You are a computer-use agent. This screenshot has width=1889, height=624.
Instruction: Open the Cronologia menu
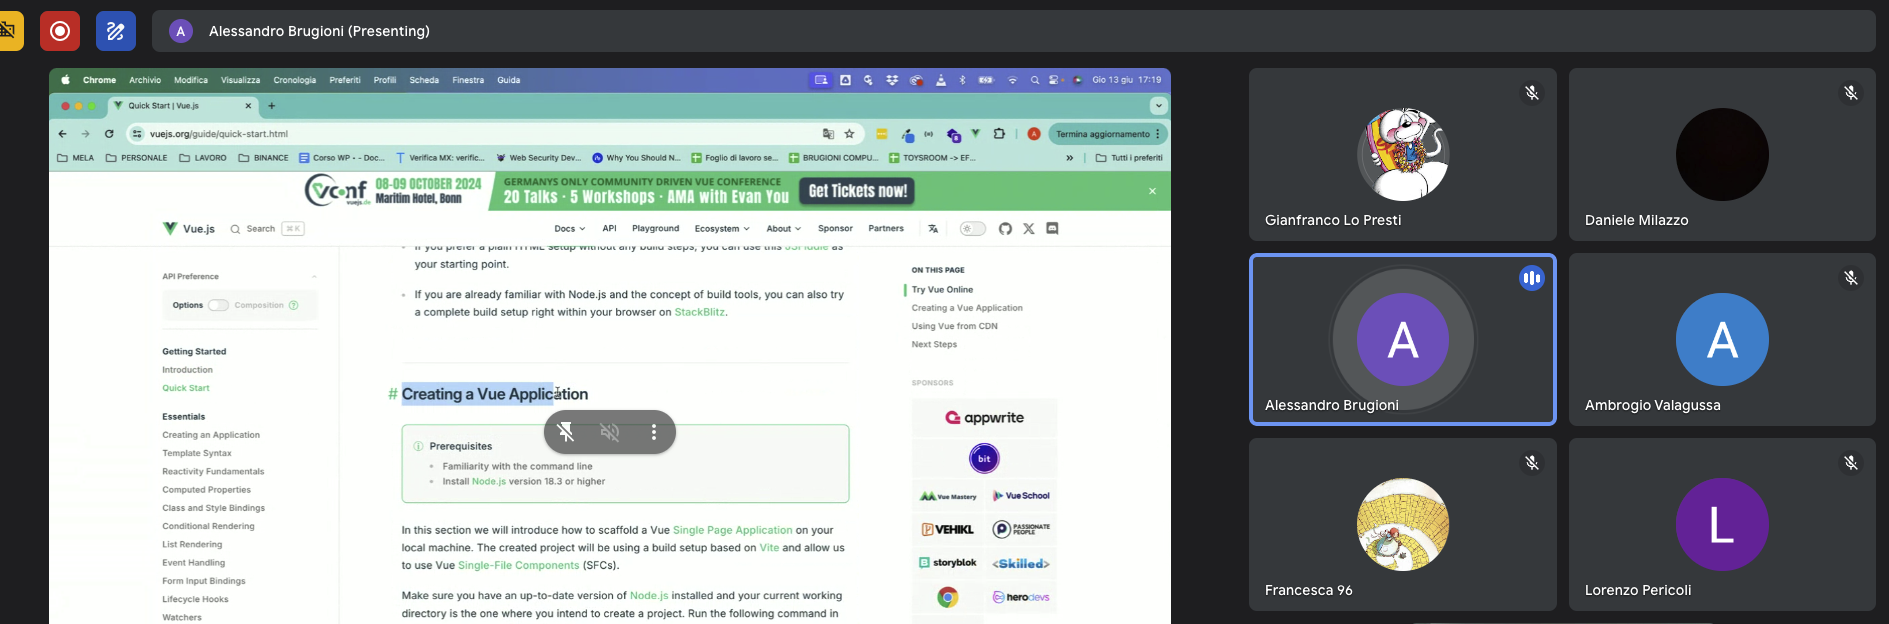pos(294,80)
